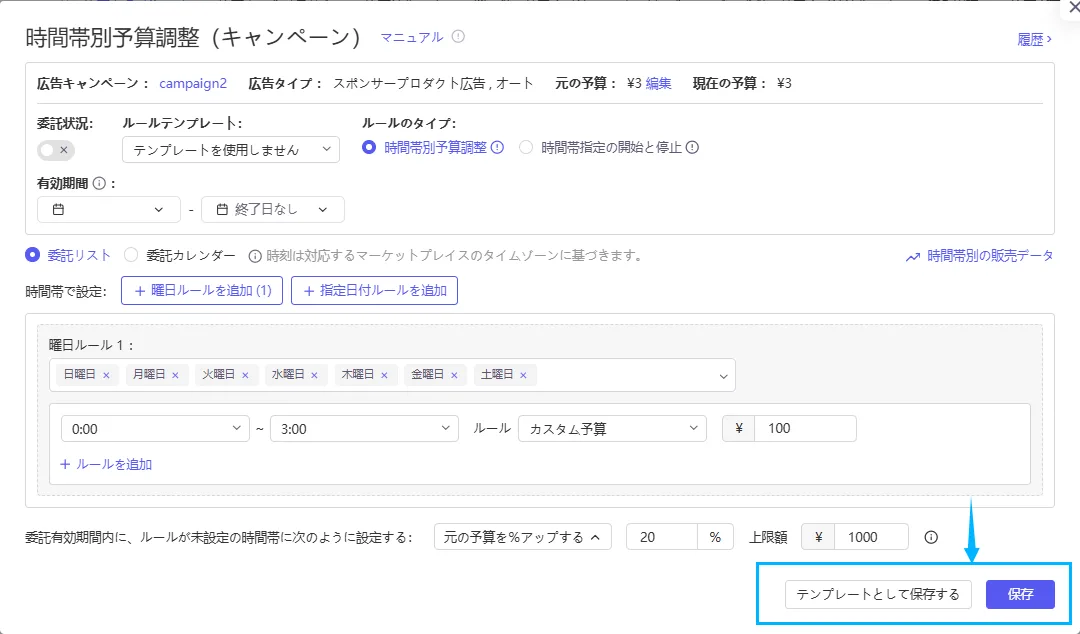1080x634 pixels.
Task: Open the 履歴 history link
Action: click(x=1034, y=39)
